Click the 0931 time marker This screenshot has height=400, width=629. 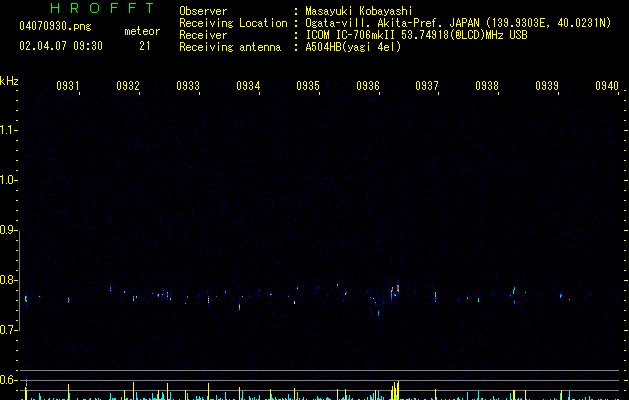point(67,85)
